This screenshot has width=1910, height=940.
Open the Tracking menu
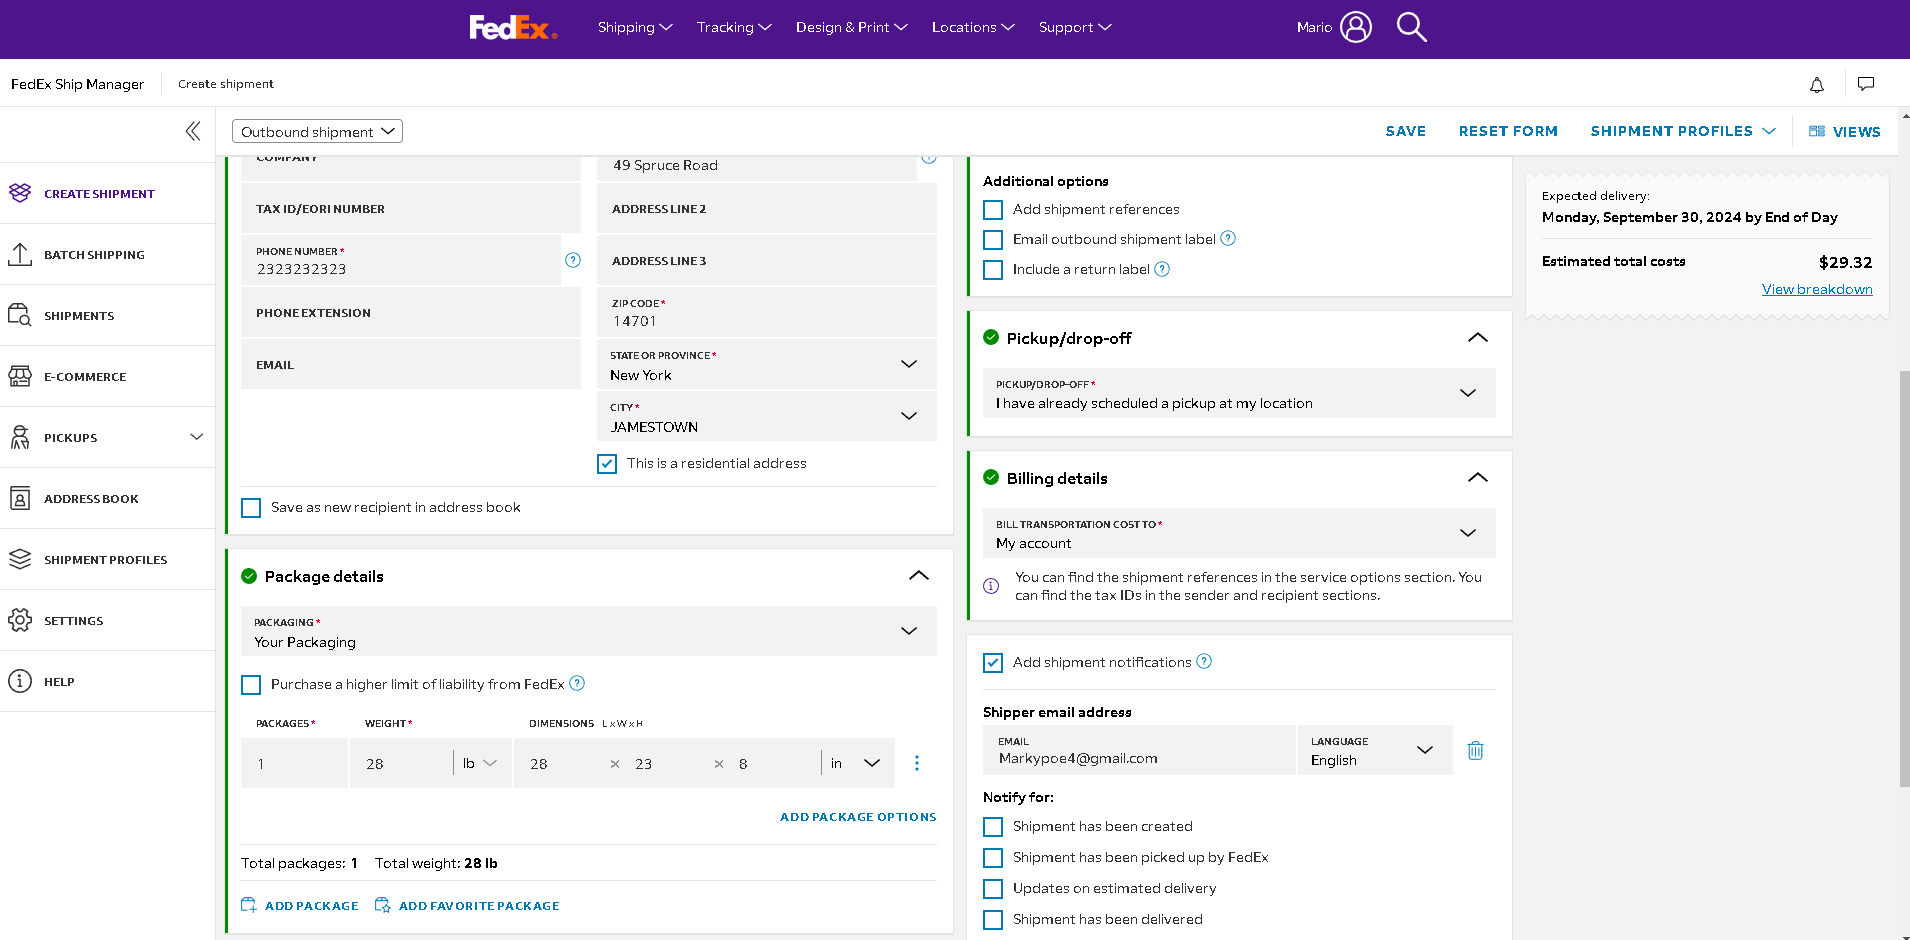click(x=734, y=27)
